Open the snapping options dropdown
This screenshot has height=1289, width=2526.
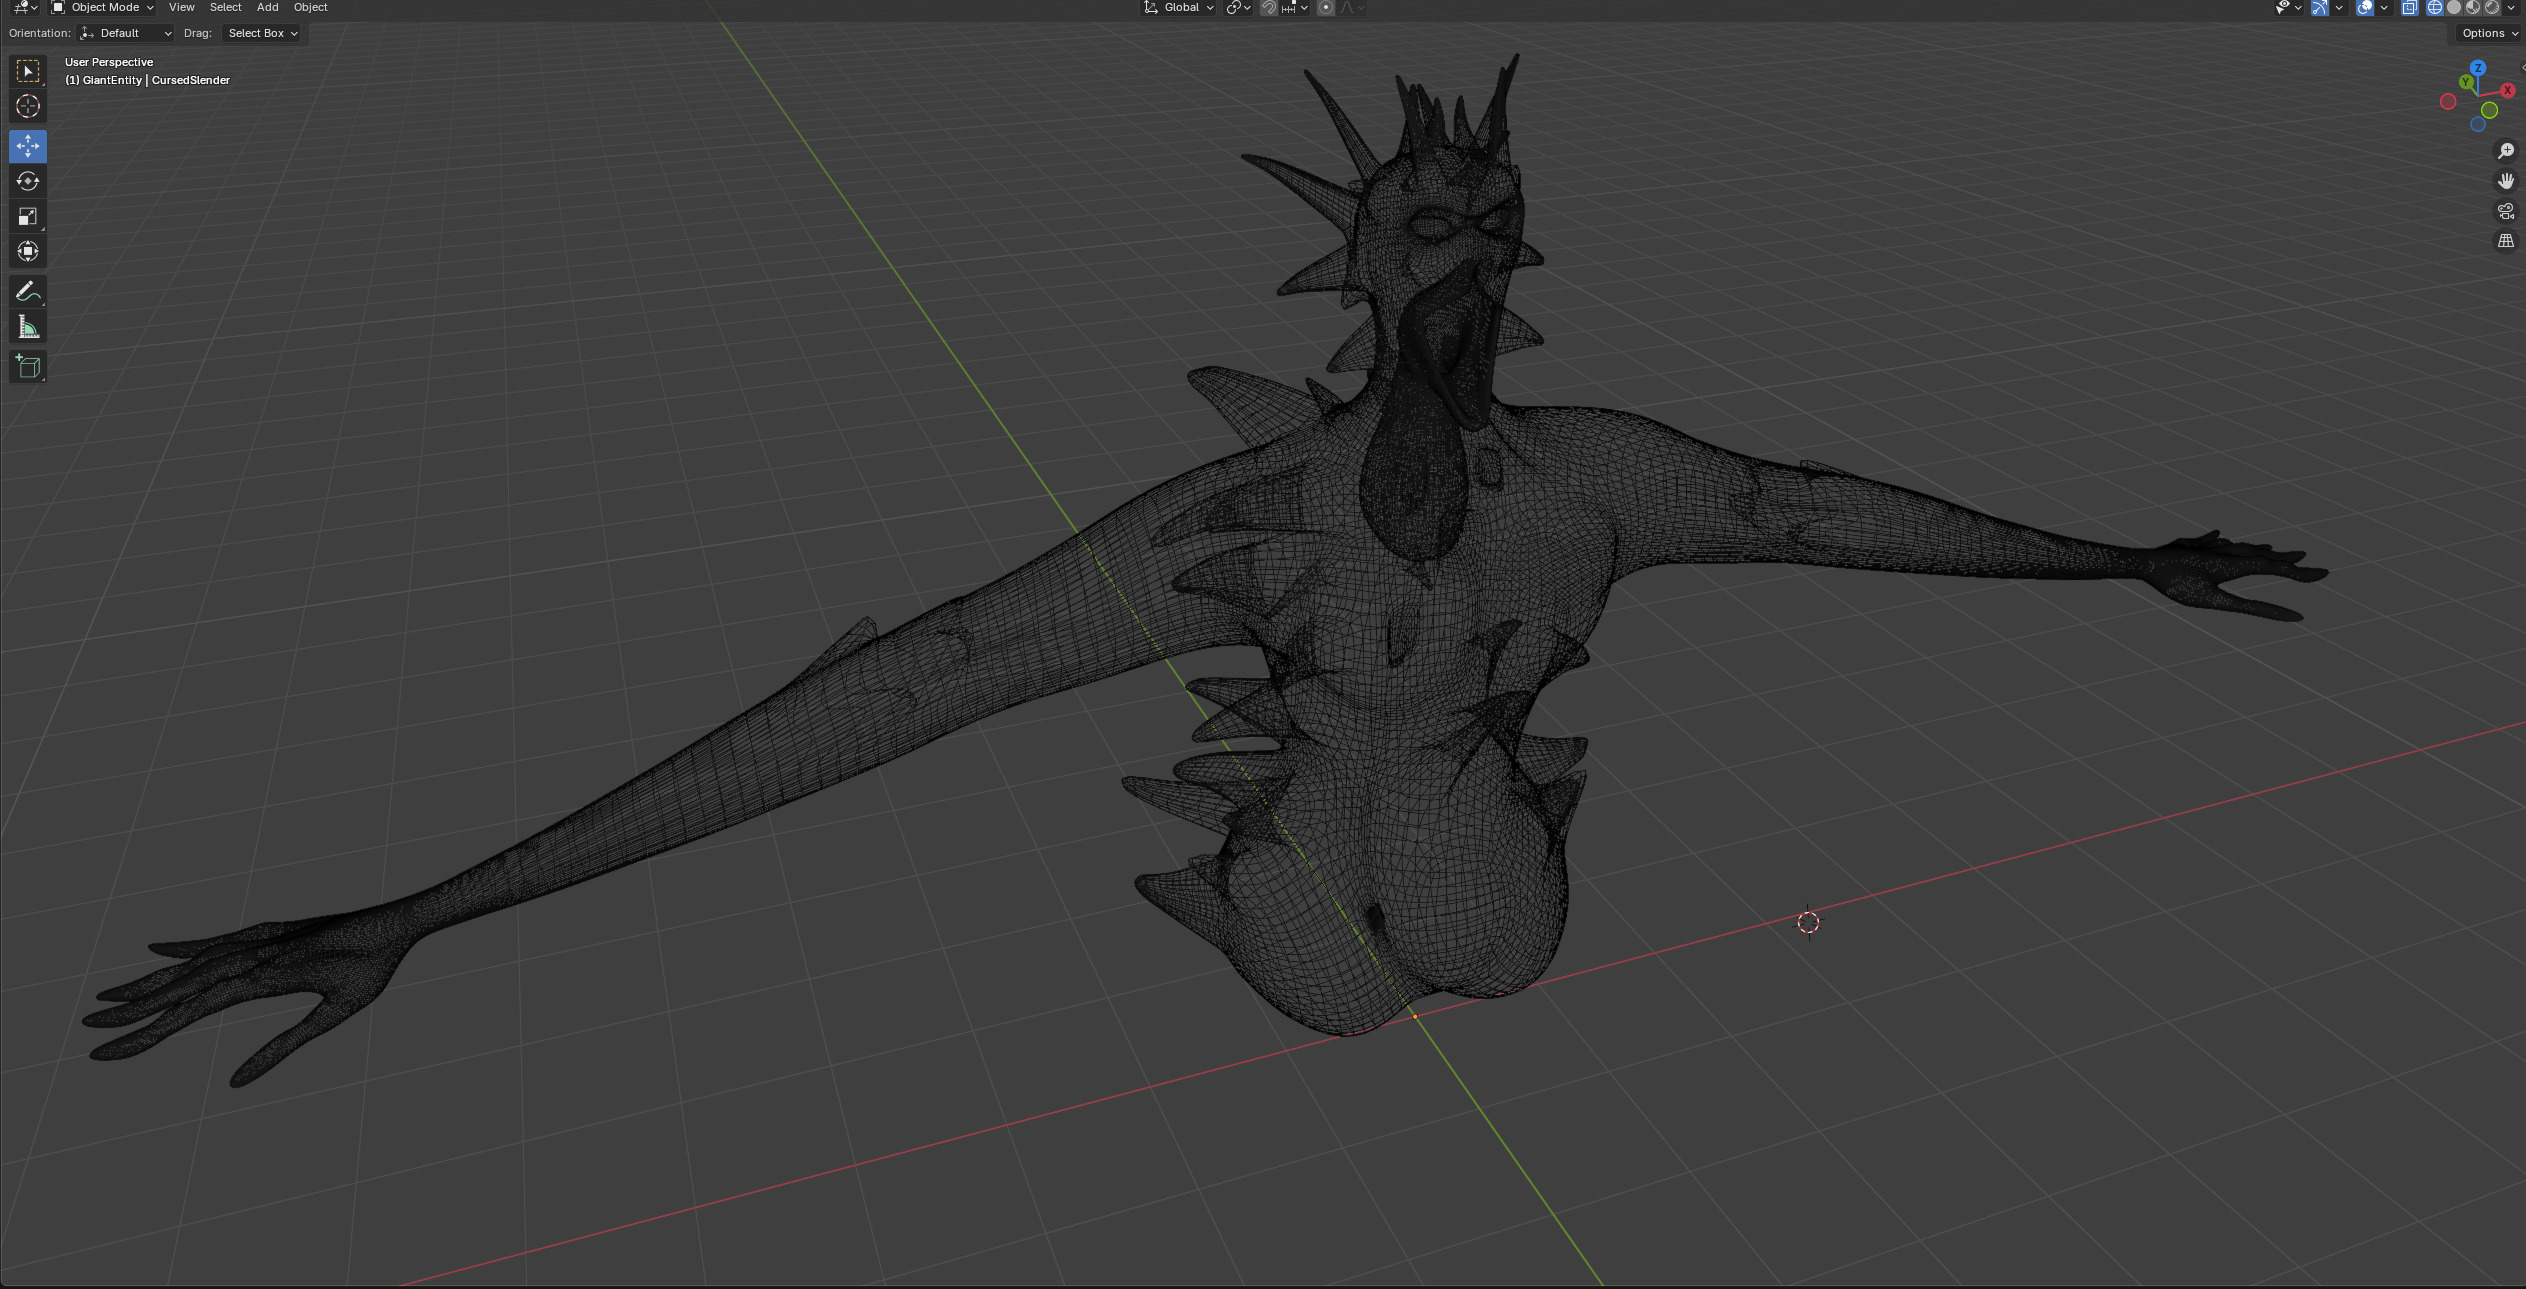(x=1295, y=7)
